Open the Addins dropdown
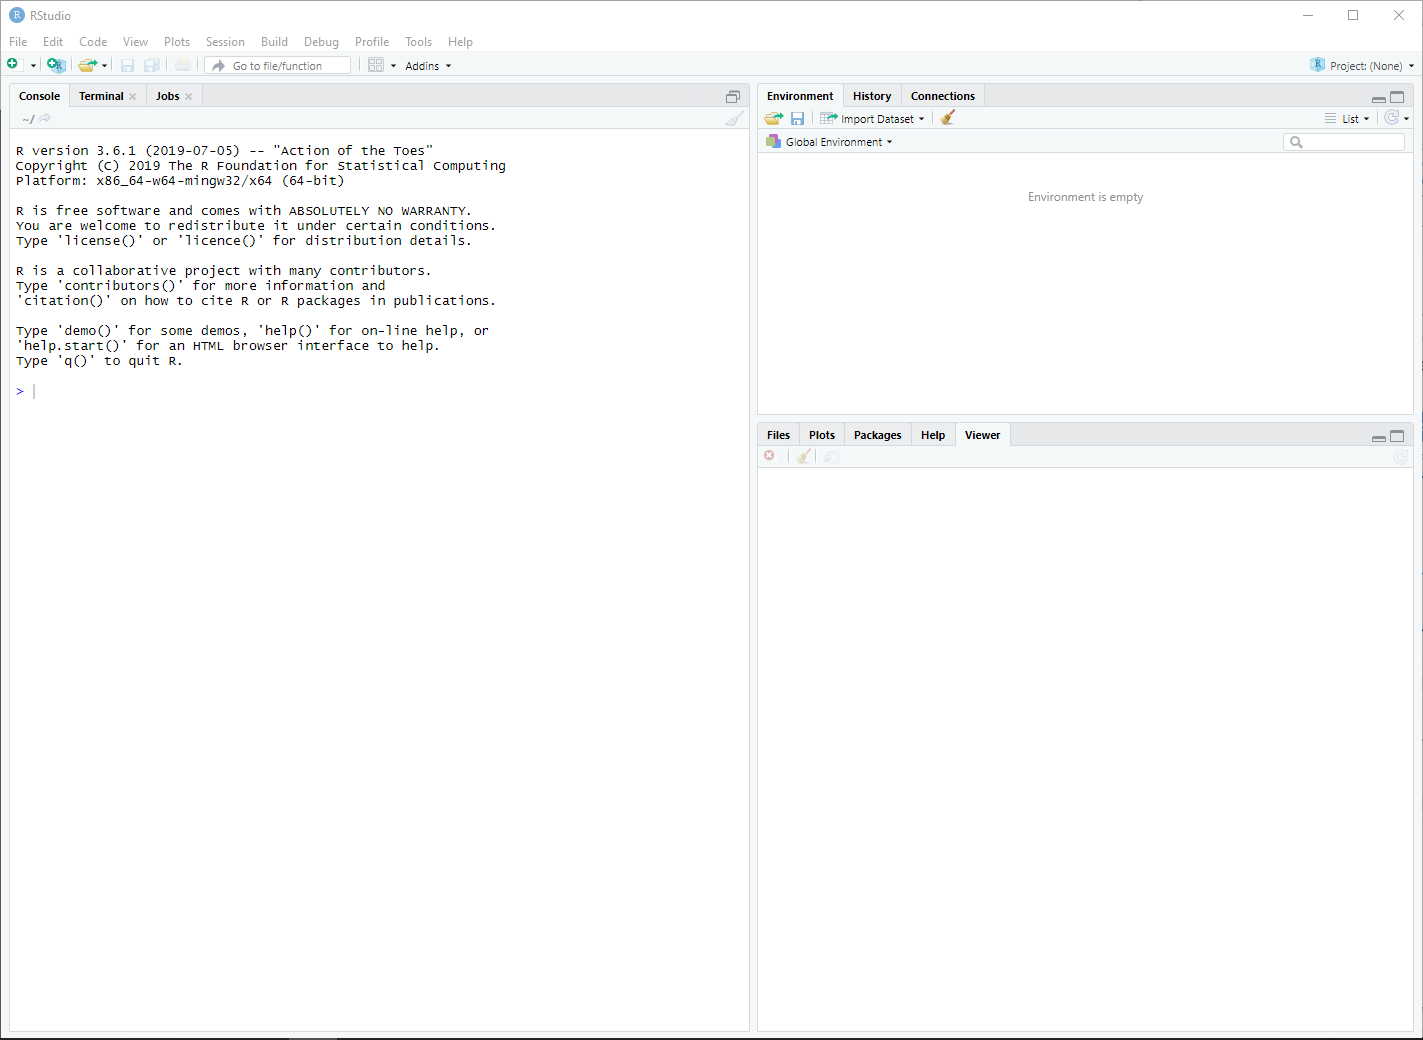Viewport: 1423px width, 1040px height. (428, 66)
